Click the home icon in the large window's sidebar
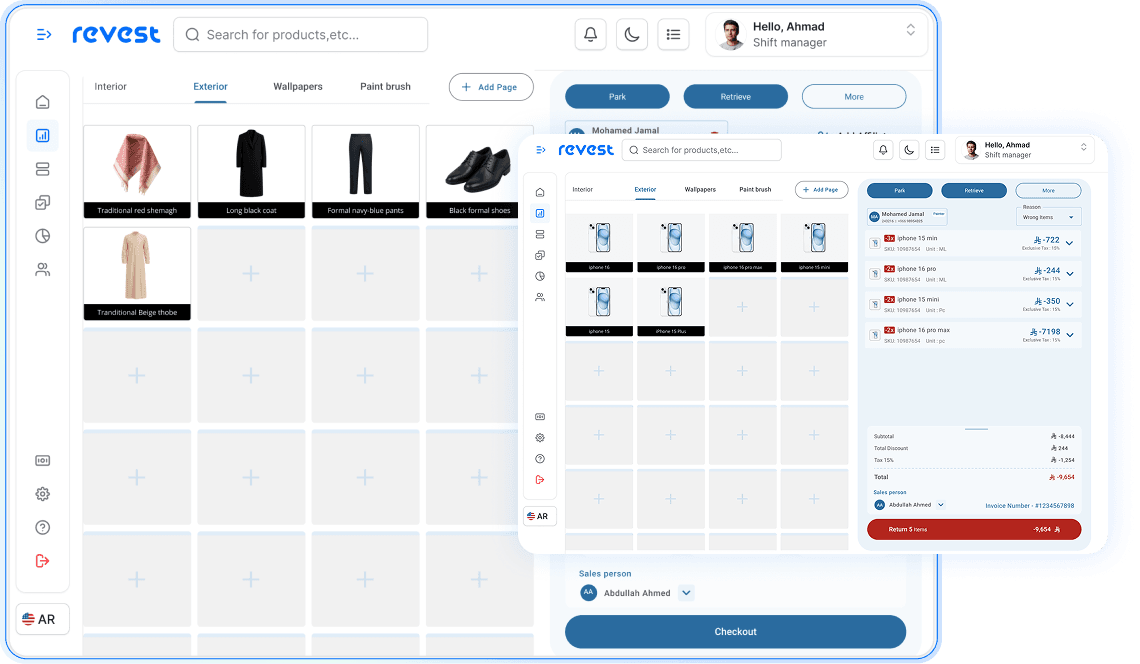The image size is (1140, 664). pyautogui.click(x=42, y=102)
